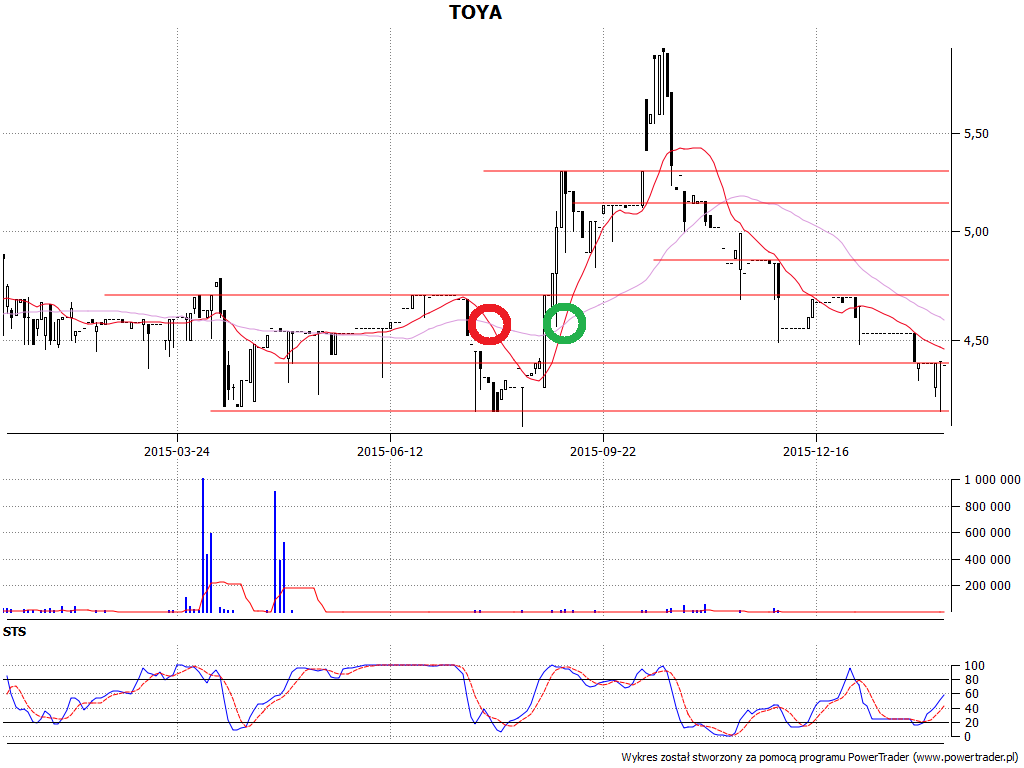Click the 400 000 volume axis label

click(987, 560)
